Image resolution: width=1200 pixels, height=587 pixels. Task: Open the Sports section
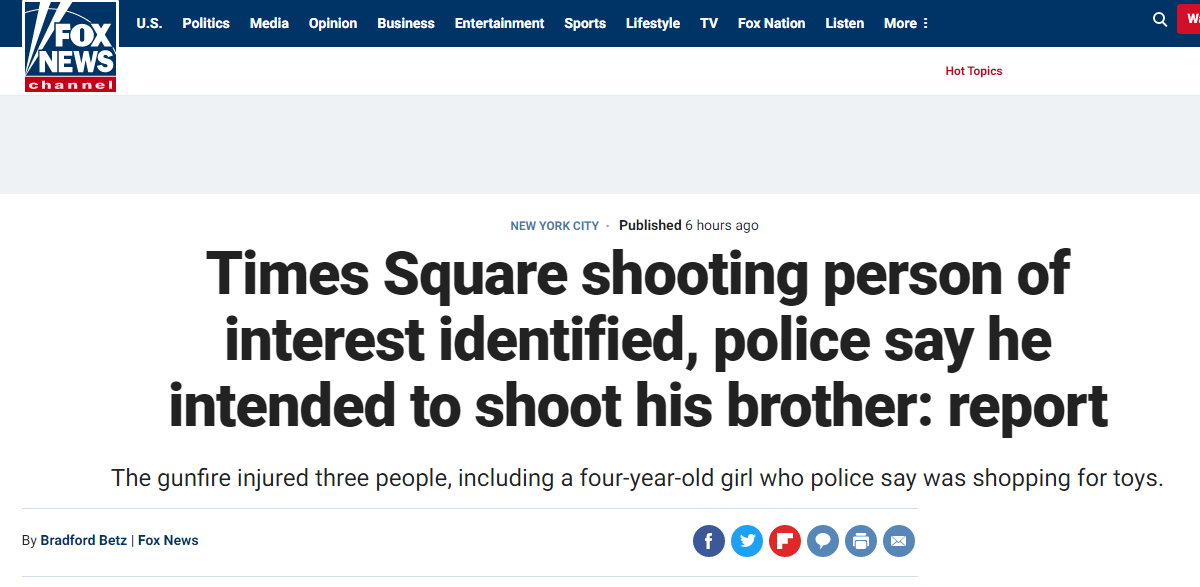[x=585, y=23]
